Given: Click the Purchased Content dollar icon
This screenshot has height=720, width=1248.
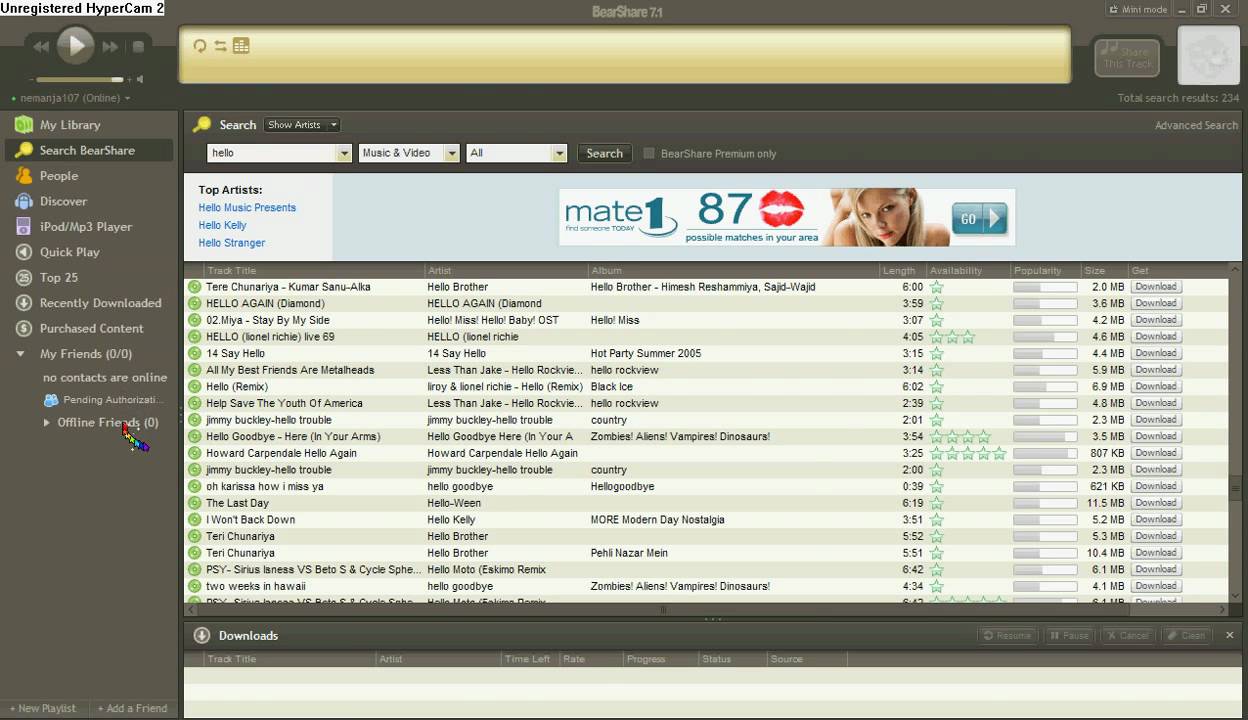Looking at the screenshot, I should point(23,328).
